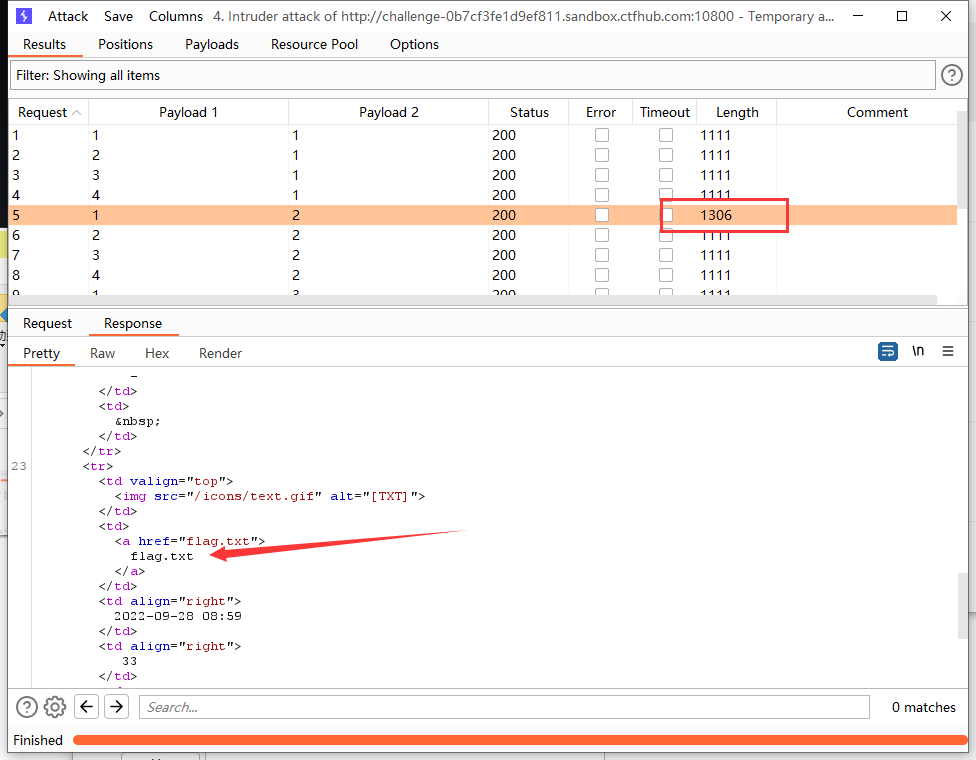The image size is (976, 760).
Task: Click /icons/text.gif src value in response
Action: coord(255,496)
